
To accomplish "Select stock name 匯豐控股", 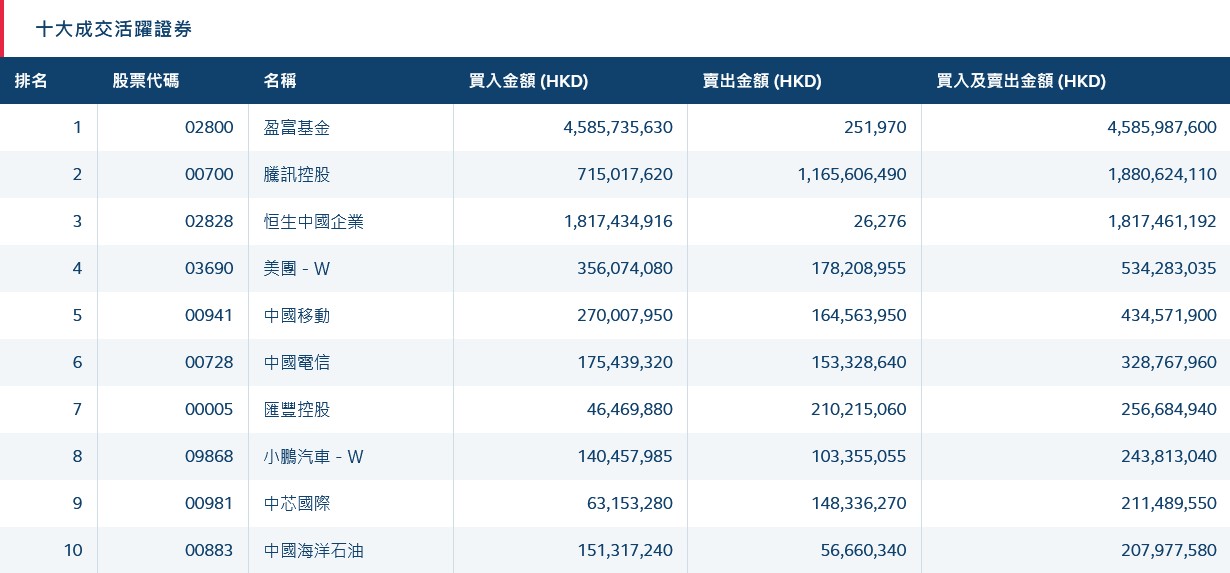I will [x=297, y=409].
